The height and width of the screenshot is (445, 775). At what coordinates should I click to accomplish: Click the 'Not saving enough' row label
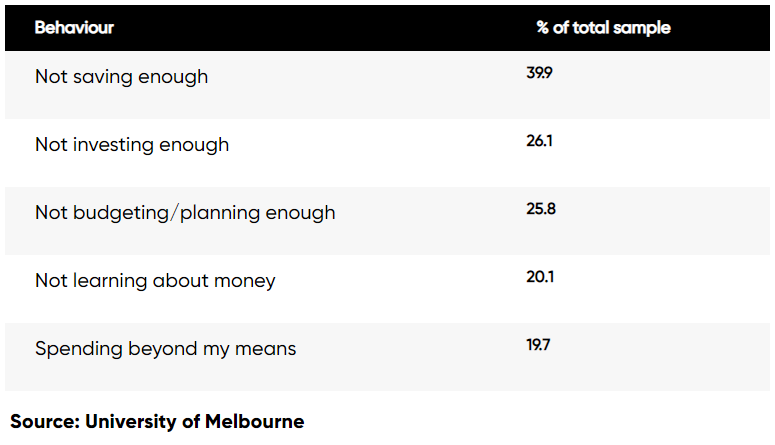pos(121,77)
